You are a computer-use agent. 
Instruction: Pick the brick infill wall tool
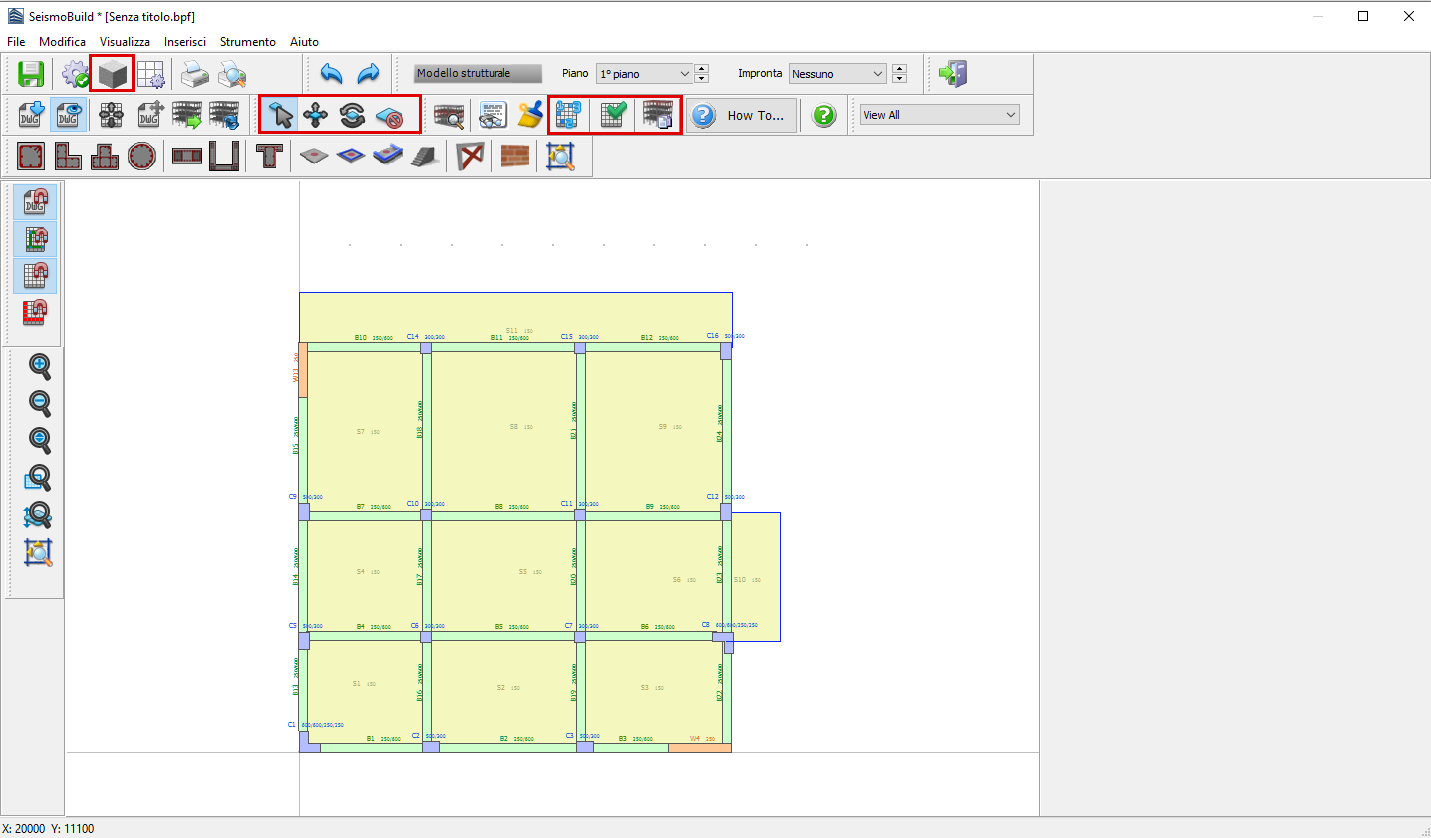point(514,157)
